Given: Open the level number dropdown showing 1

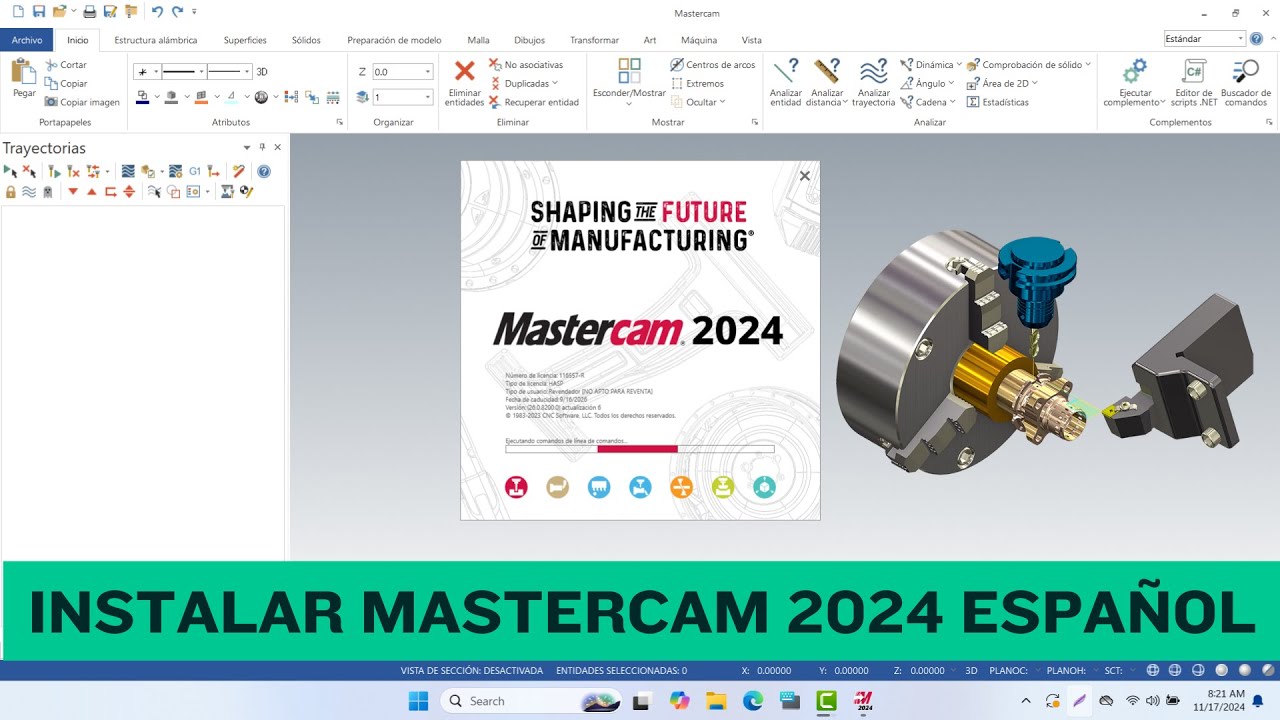Looking at the screenshot, I should click(x=428, y=97).
